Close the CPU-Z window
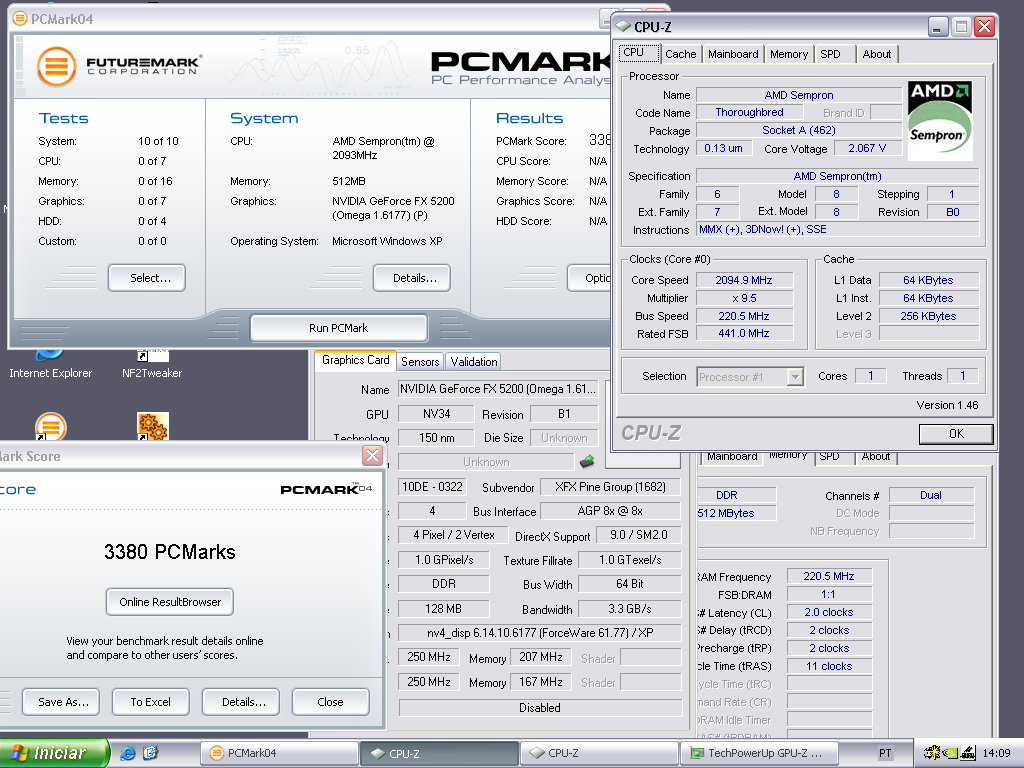 984,27
